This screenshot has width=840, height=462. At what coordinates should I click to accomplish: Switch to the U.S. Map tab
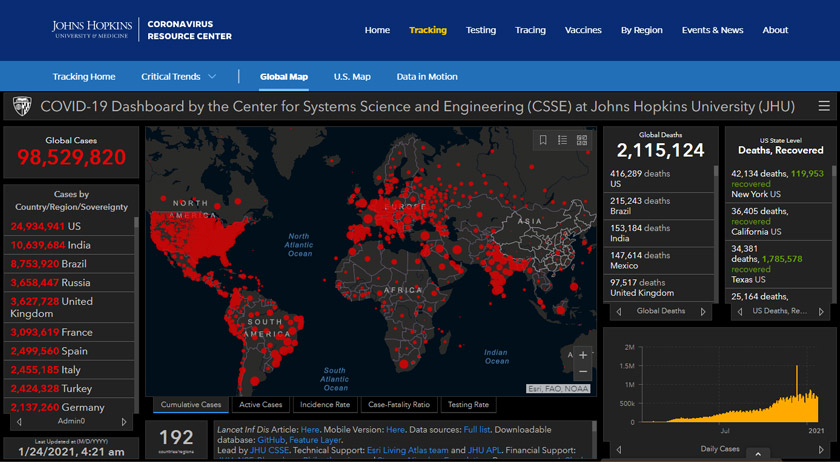(x=352, y=77)
